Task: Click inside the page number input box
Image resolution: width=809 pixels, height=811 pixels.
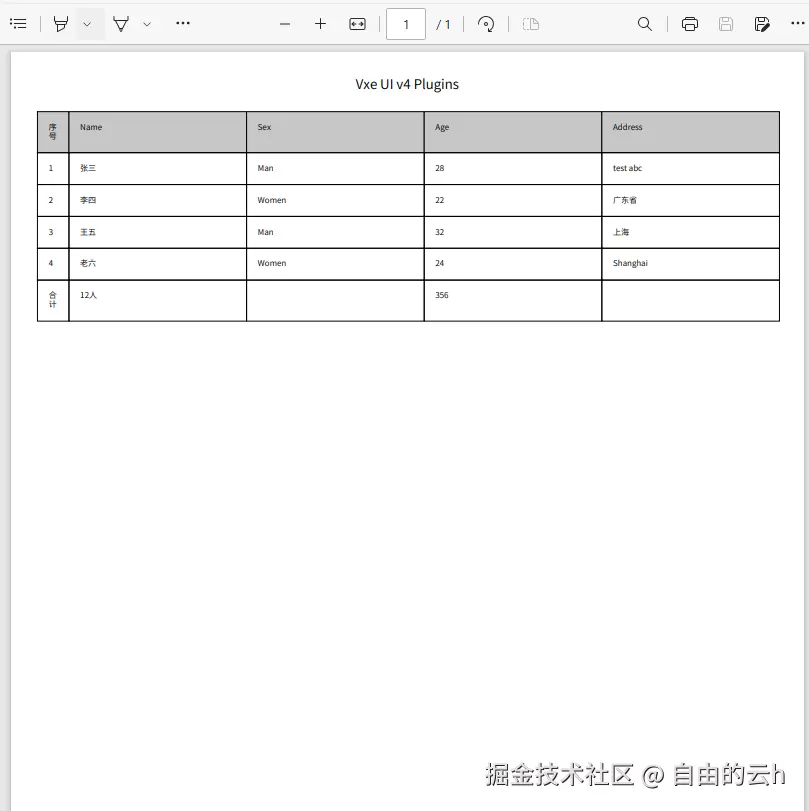Action: 405,24
